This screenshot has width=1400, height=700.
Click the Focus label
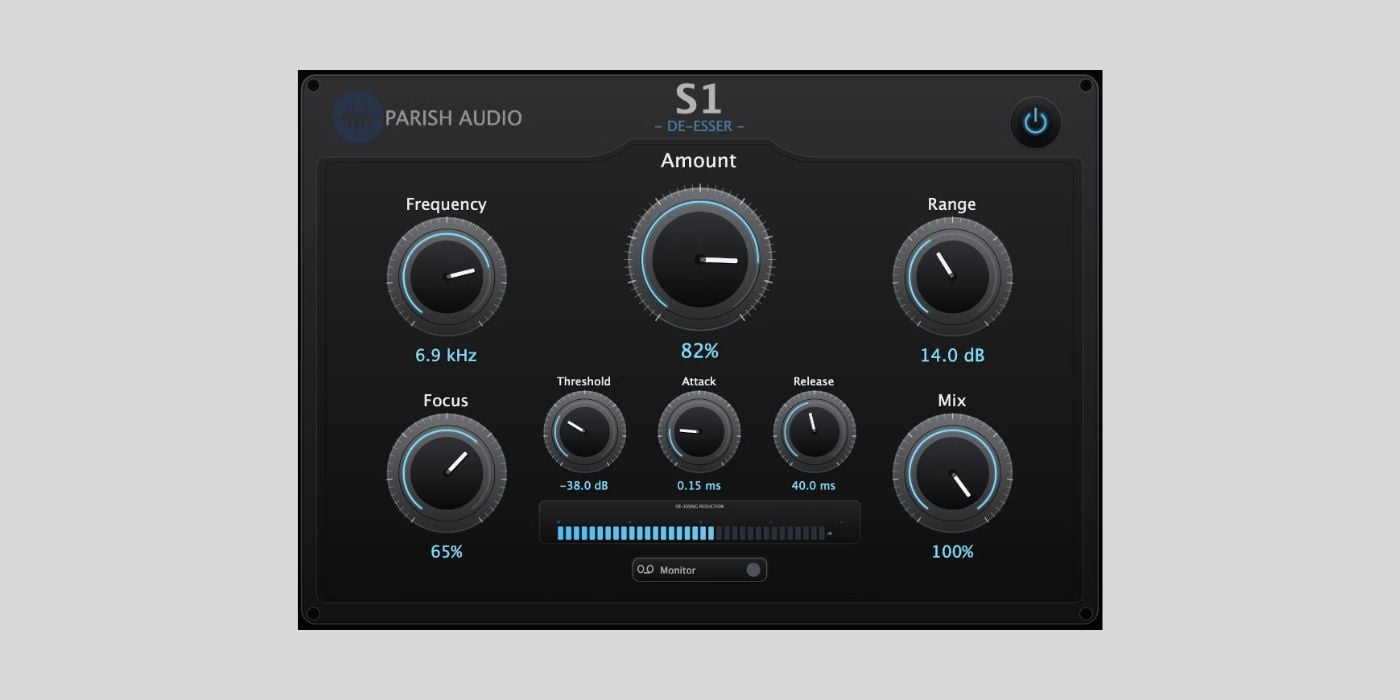click(446, 400)
